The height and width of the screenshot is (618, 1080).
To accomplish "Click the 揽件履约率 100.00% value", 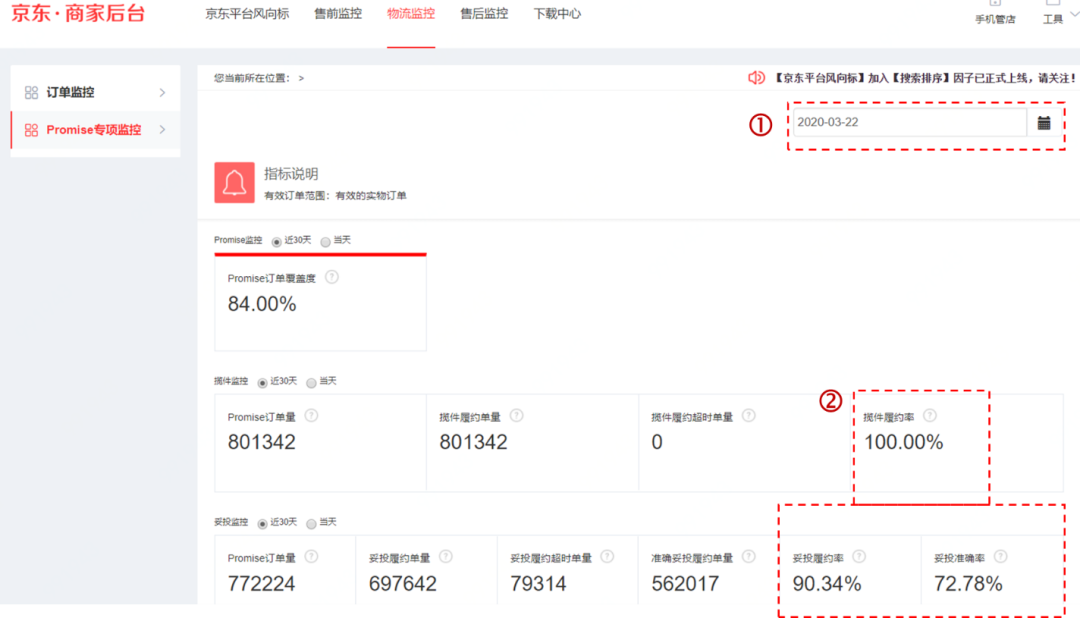I will pyautogui.click(x=903, y=442).
